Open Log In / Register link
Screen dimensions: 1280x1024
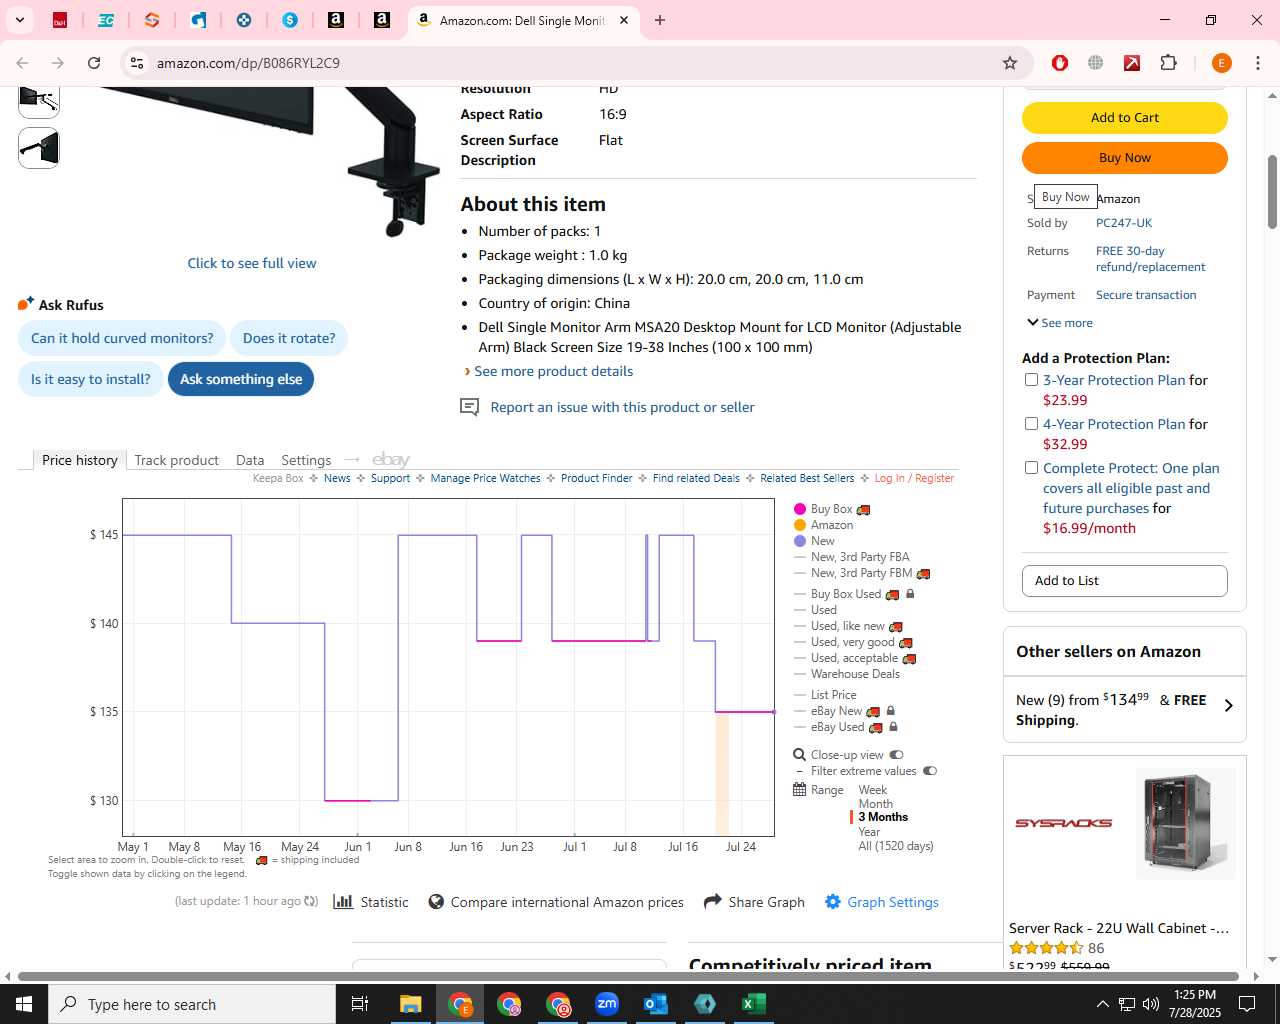coord(914,478)
